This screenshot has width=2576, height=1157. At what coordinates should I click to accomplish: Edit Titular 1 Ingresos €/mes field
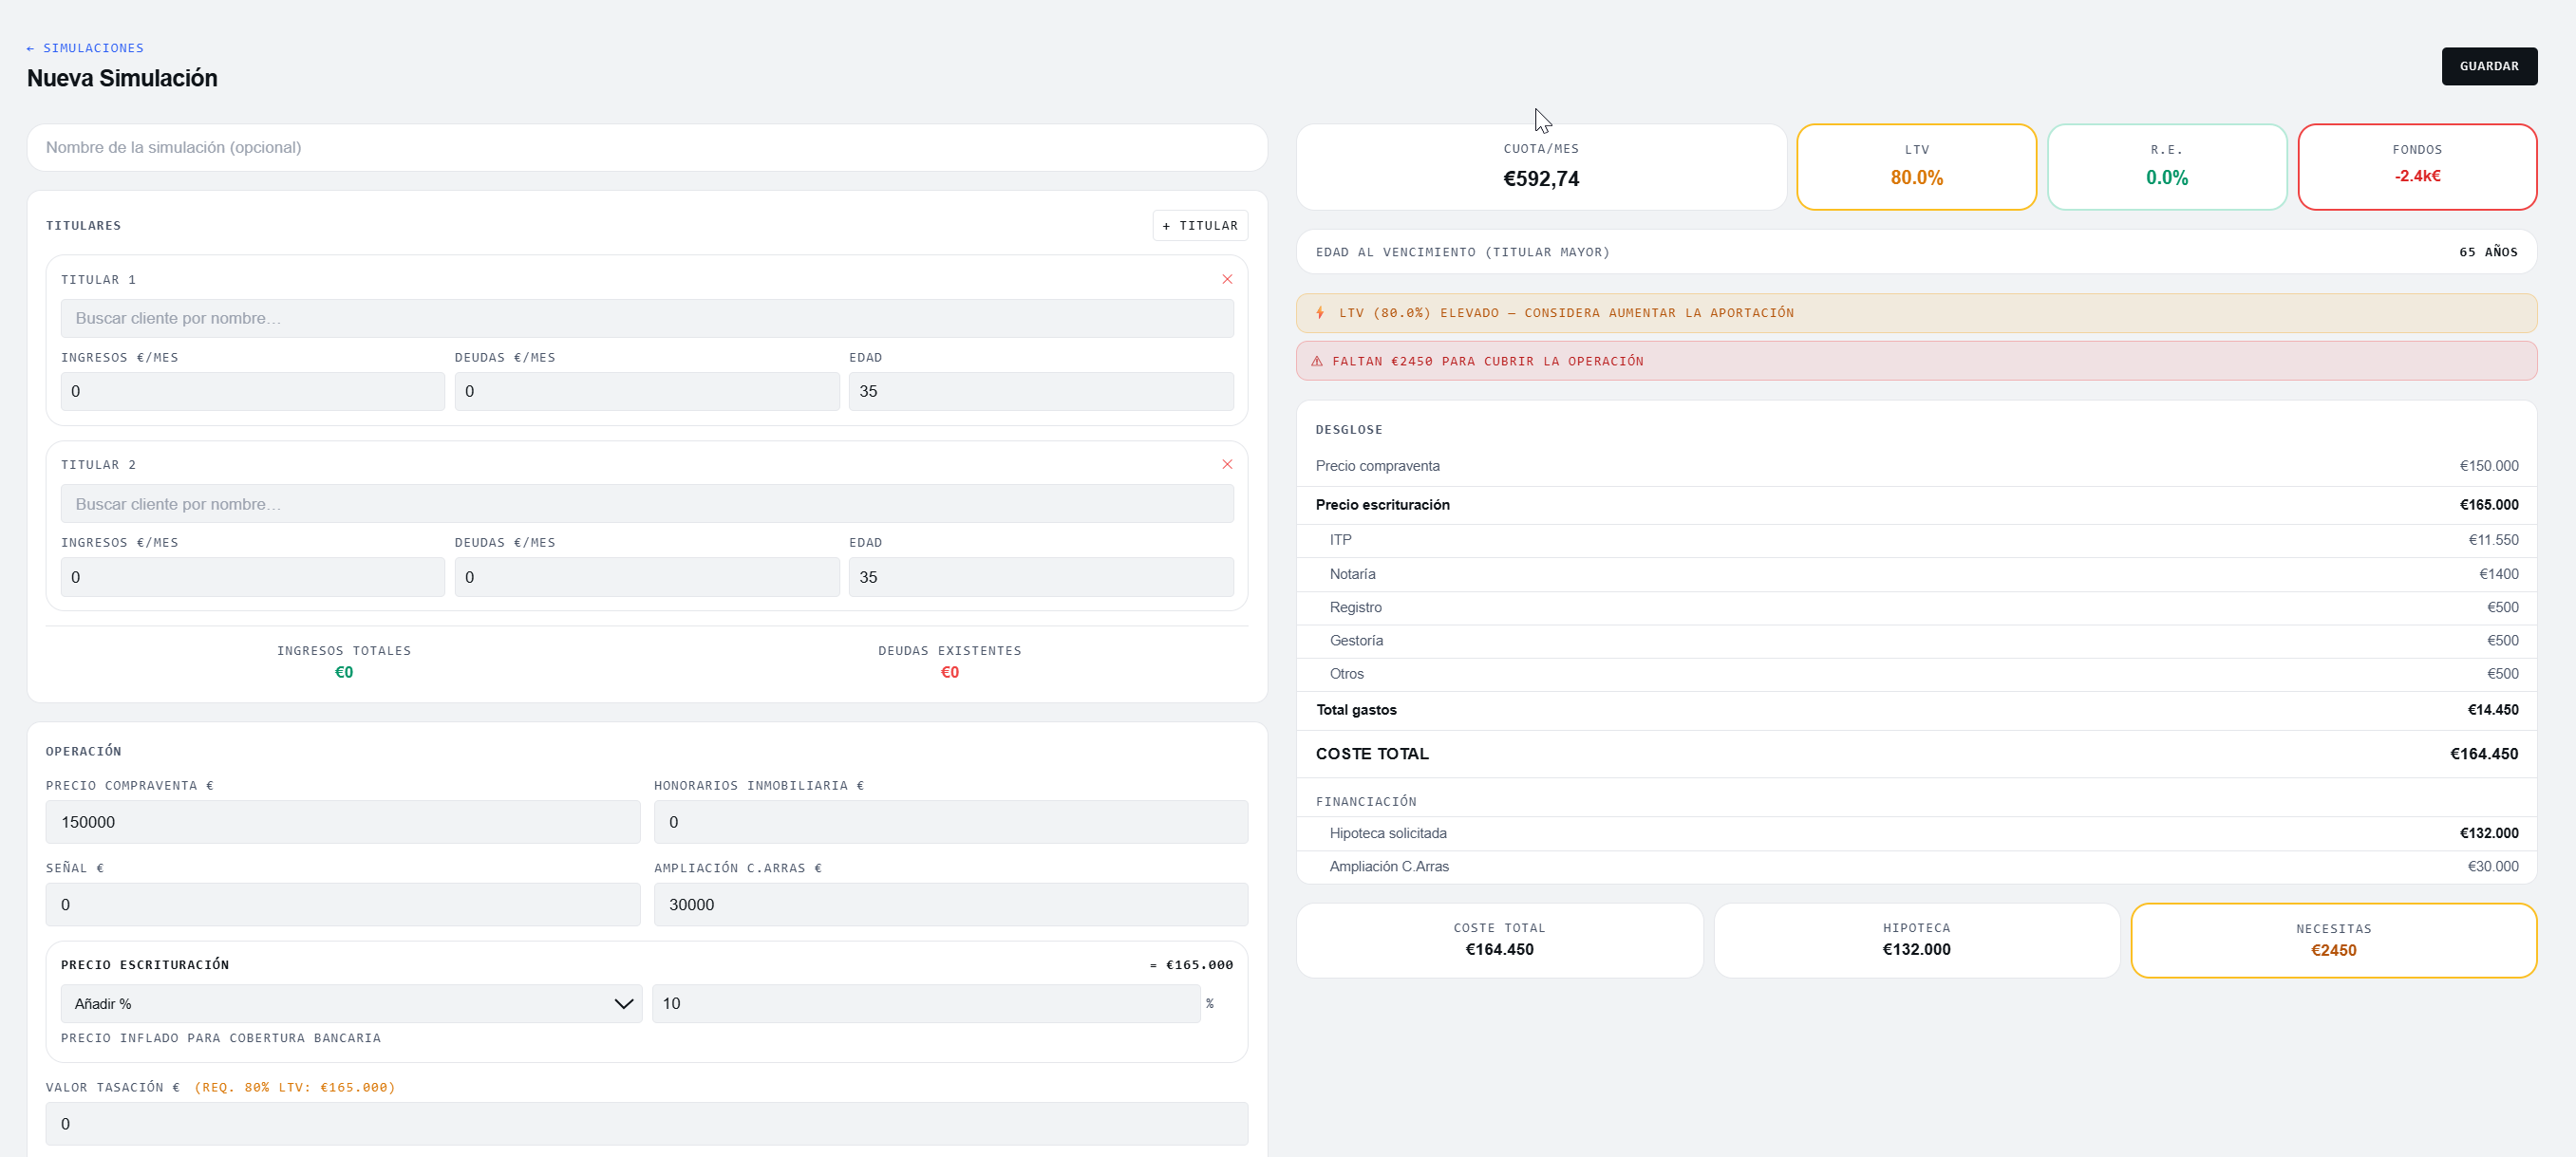coord(252,392)
